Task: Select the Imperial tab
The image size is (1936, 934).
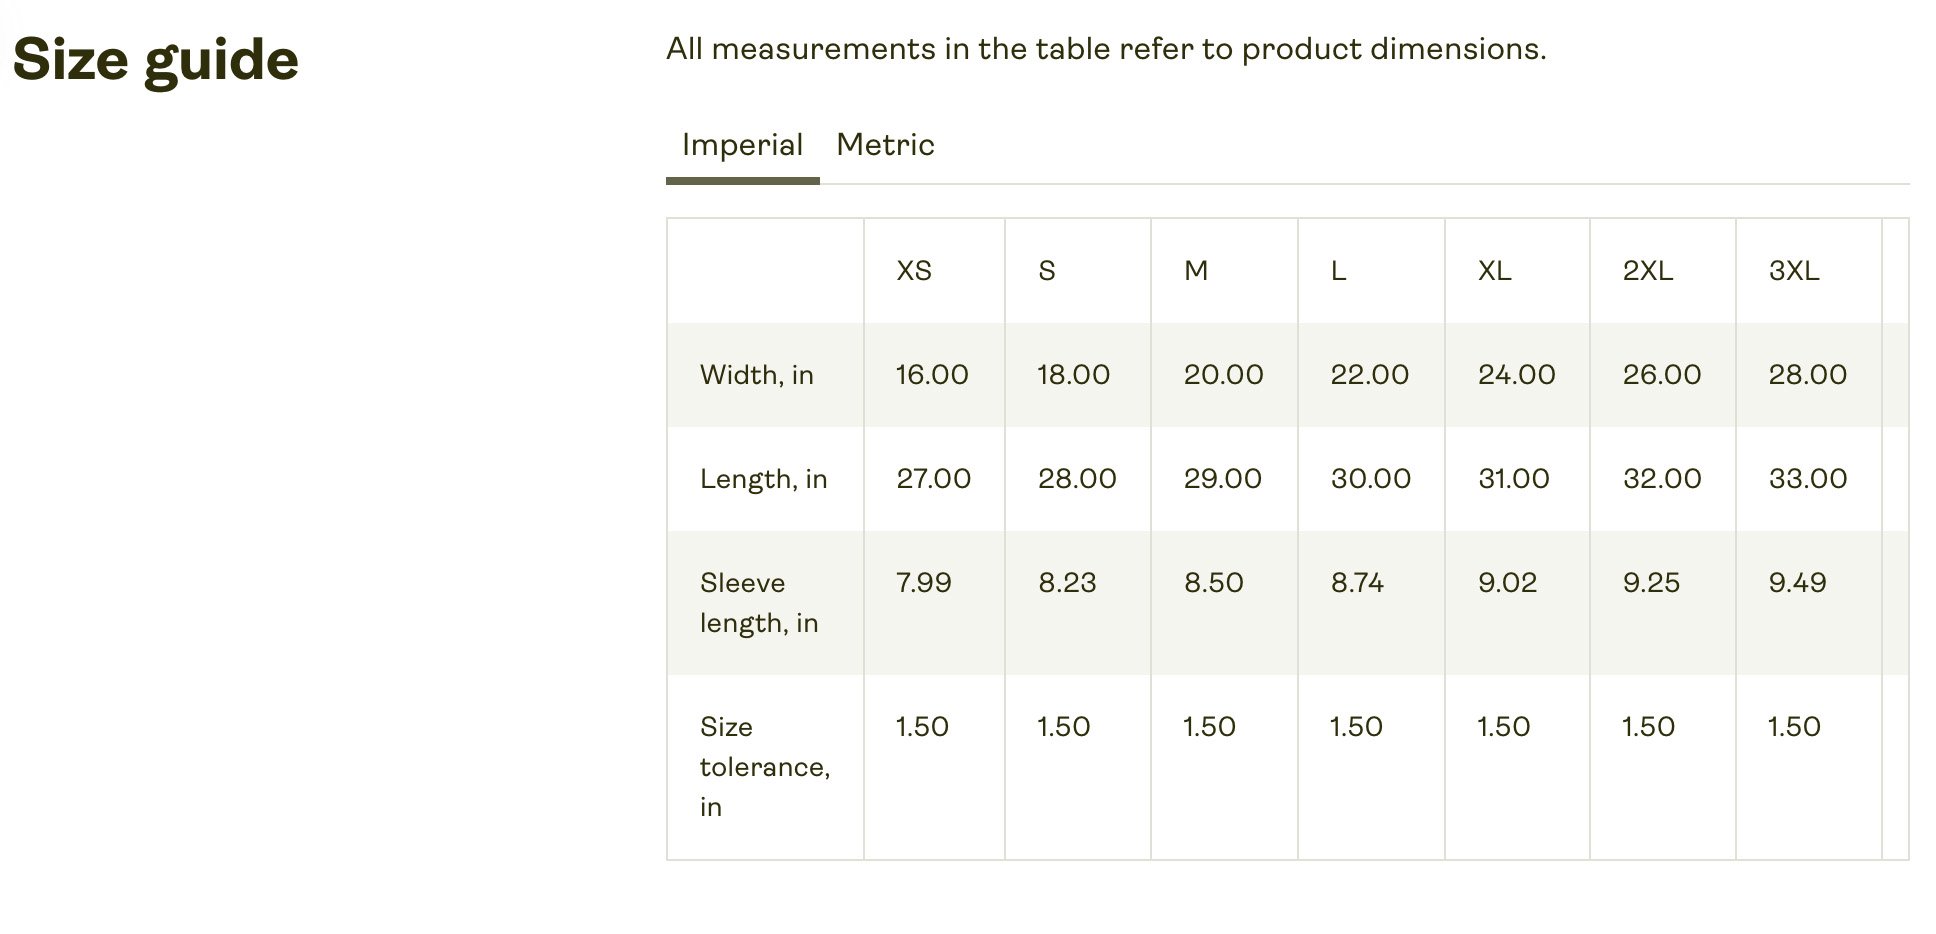Action: pos(742,145)
